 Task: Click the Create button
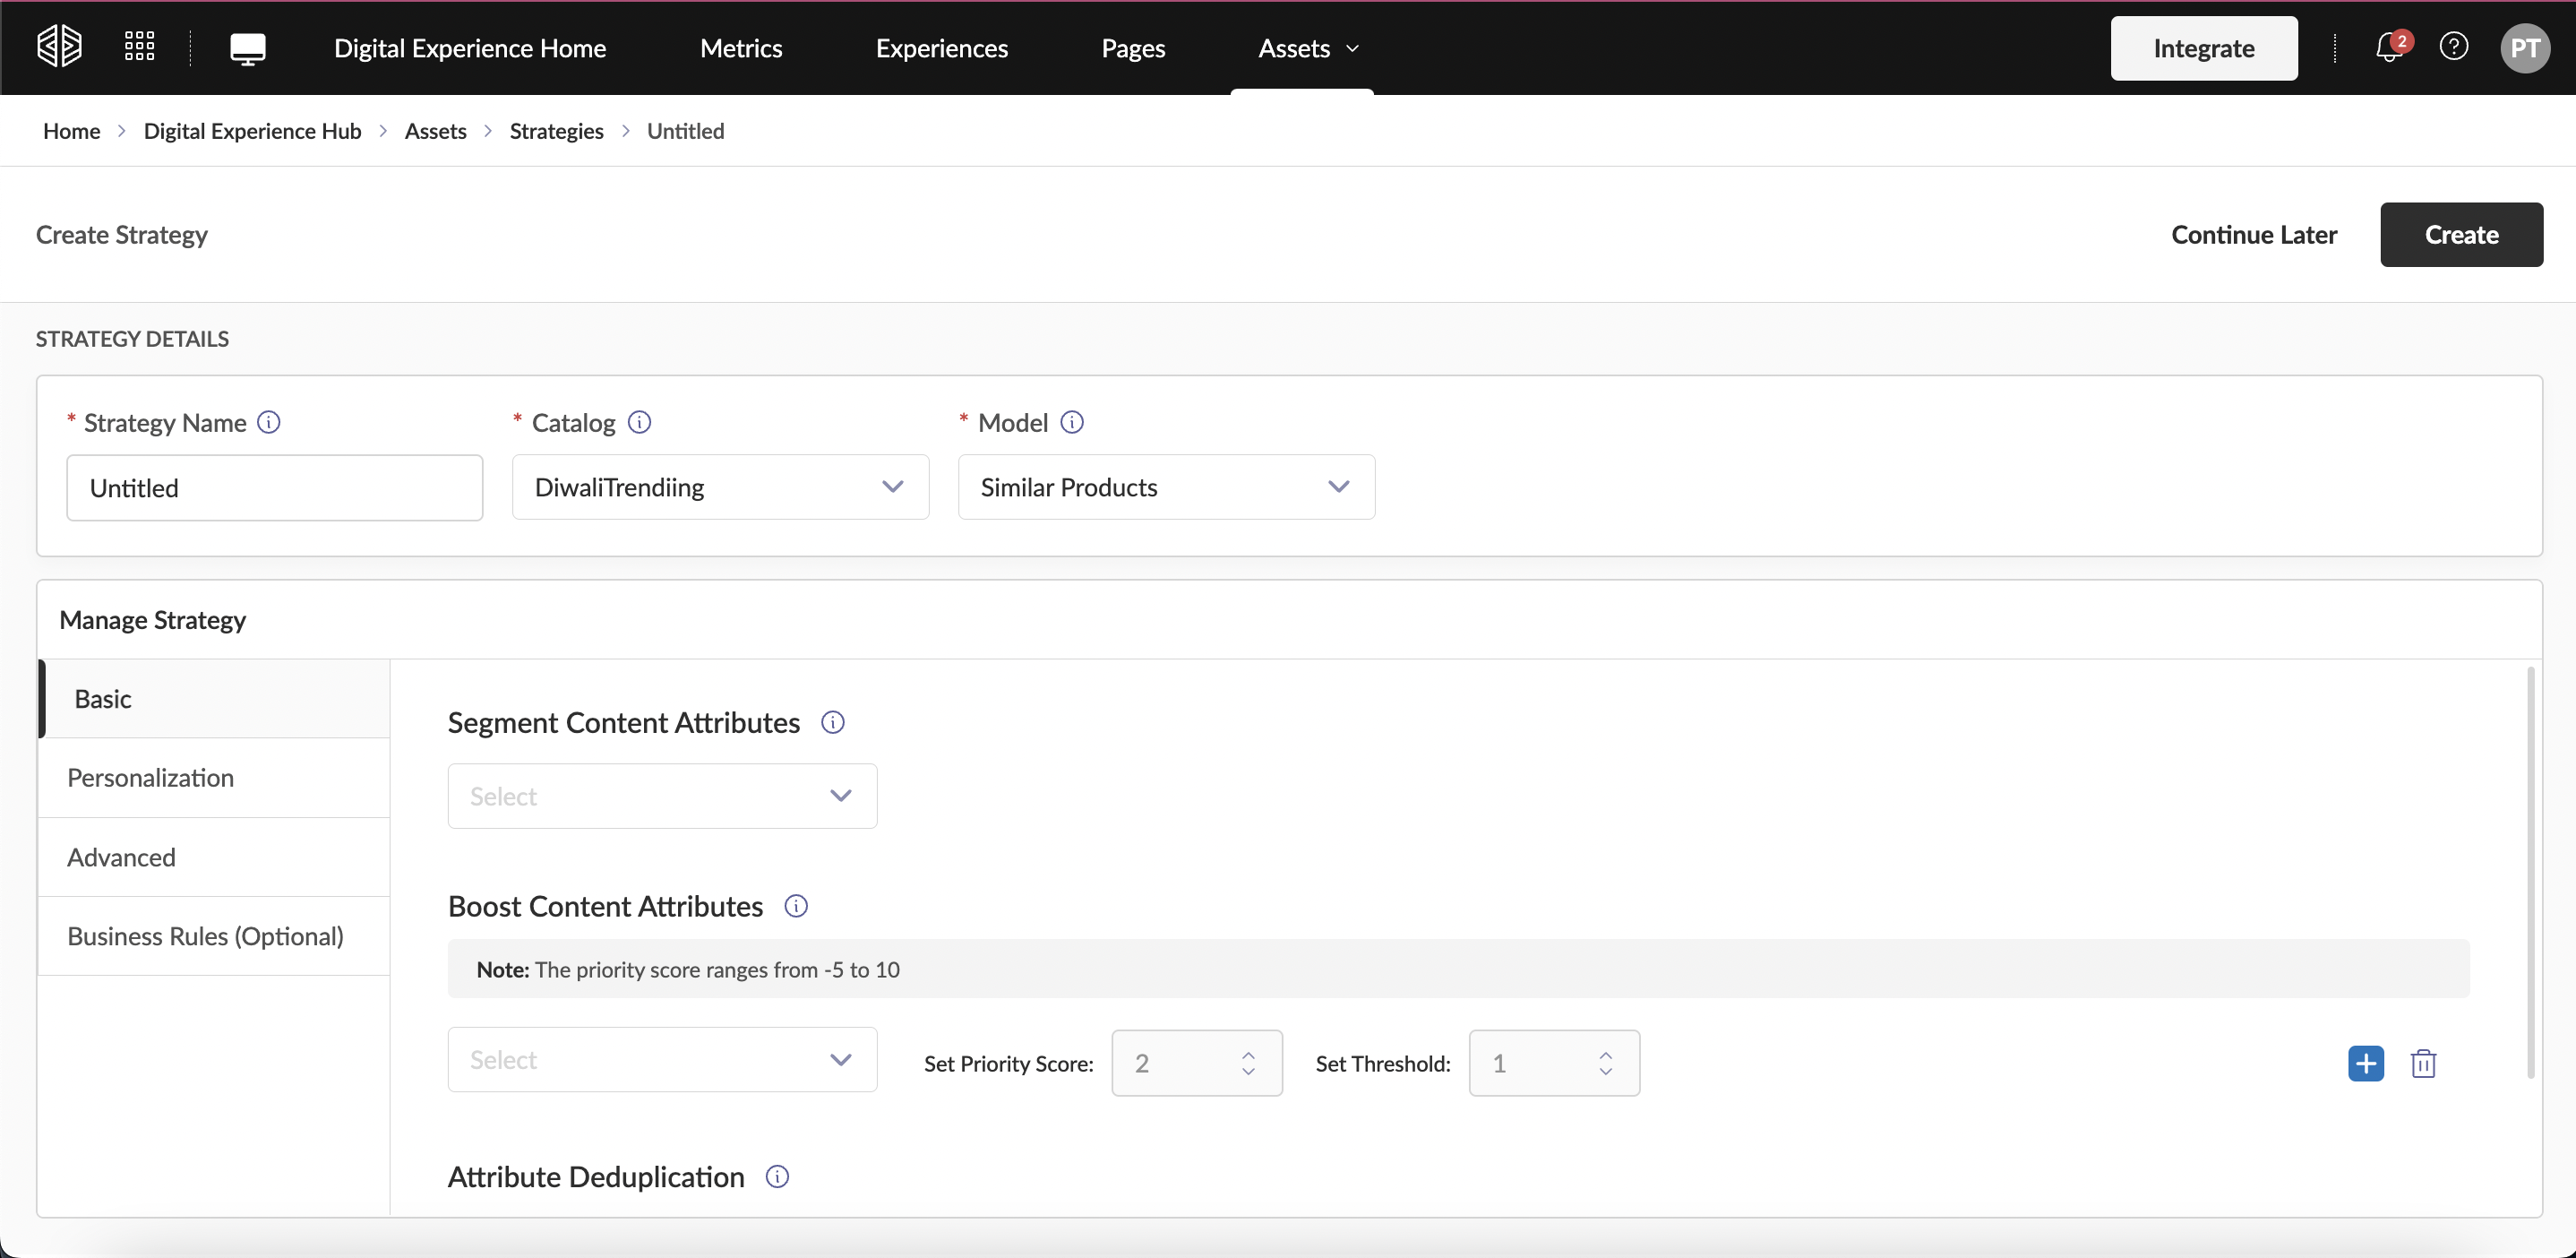pos(2461,235)
